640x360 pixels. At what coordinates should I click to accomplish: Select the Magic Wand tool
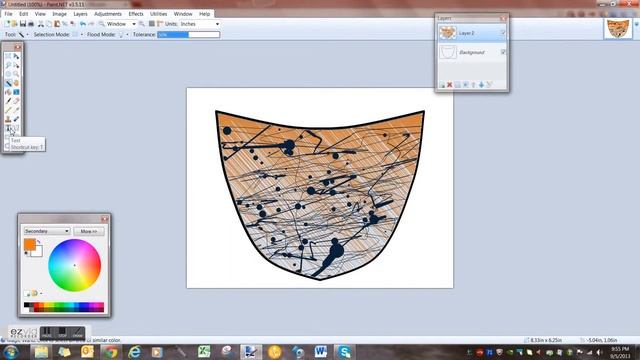(x=8, y=83)
